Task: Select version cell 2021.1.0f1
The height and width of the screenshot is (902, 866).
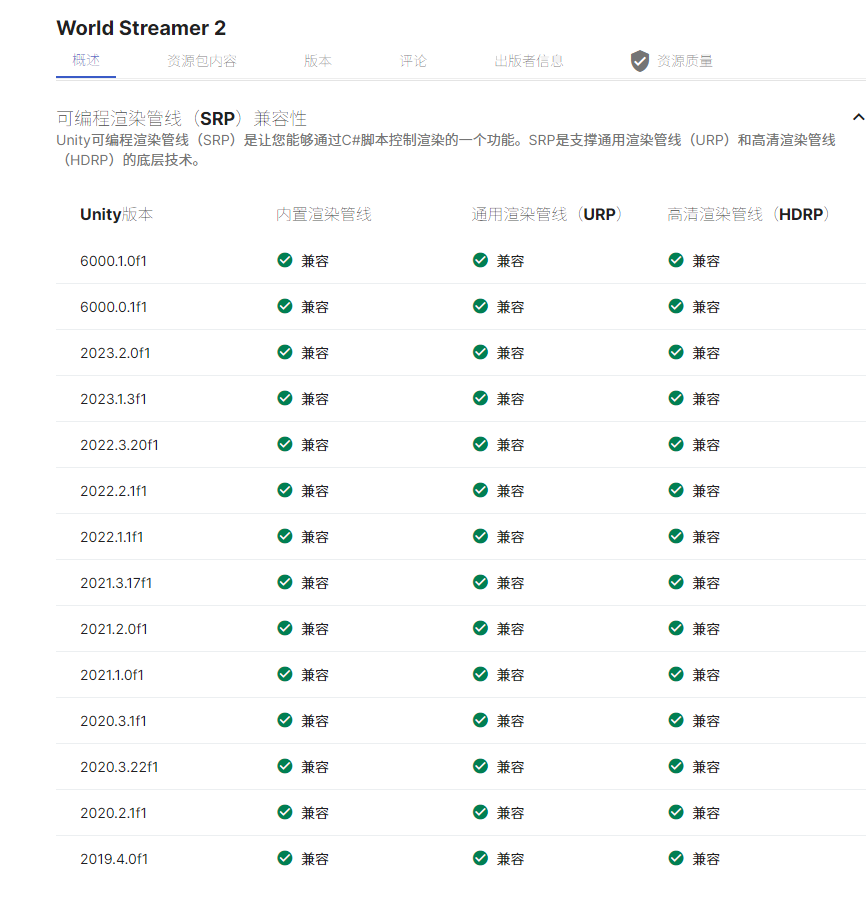Action: pyautogui.click(x=112, y=675)
